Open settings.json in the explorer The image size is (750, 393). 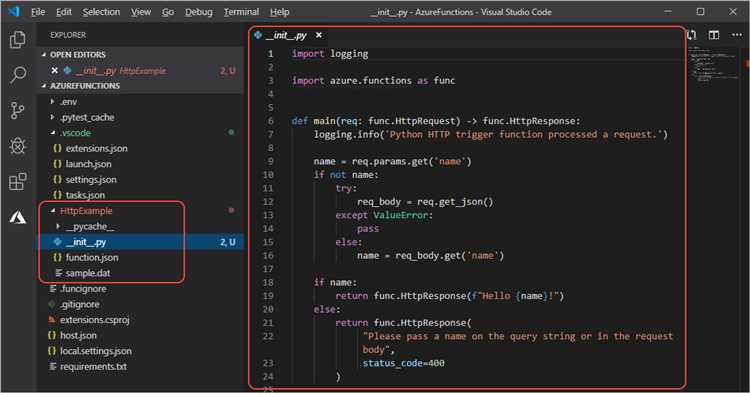[x=91, y=180]
